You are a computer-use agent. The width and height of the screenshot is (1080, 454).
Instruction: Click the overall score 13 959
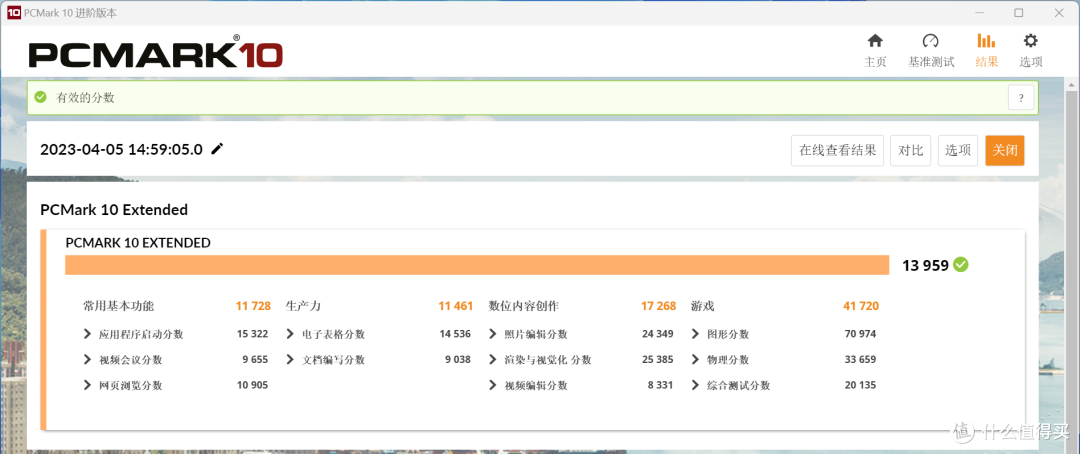coord(925,265)
